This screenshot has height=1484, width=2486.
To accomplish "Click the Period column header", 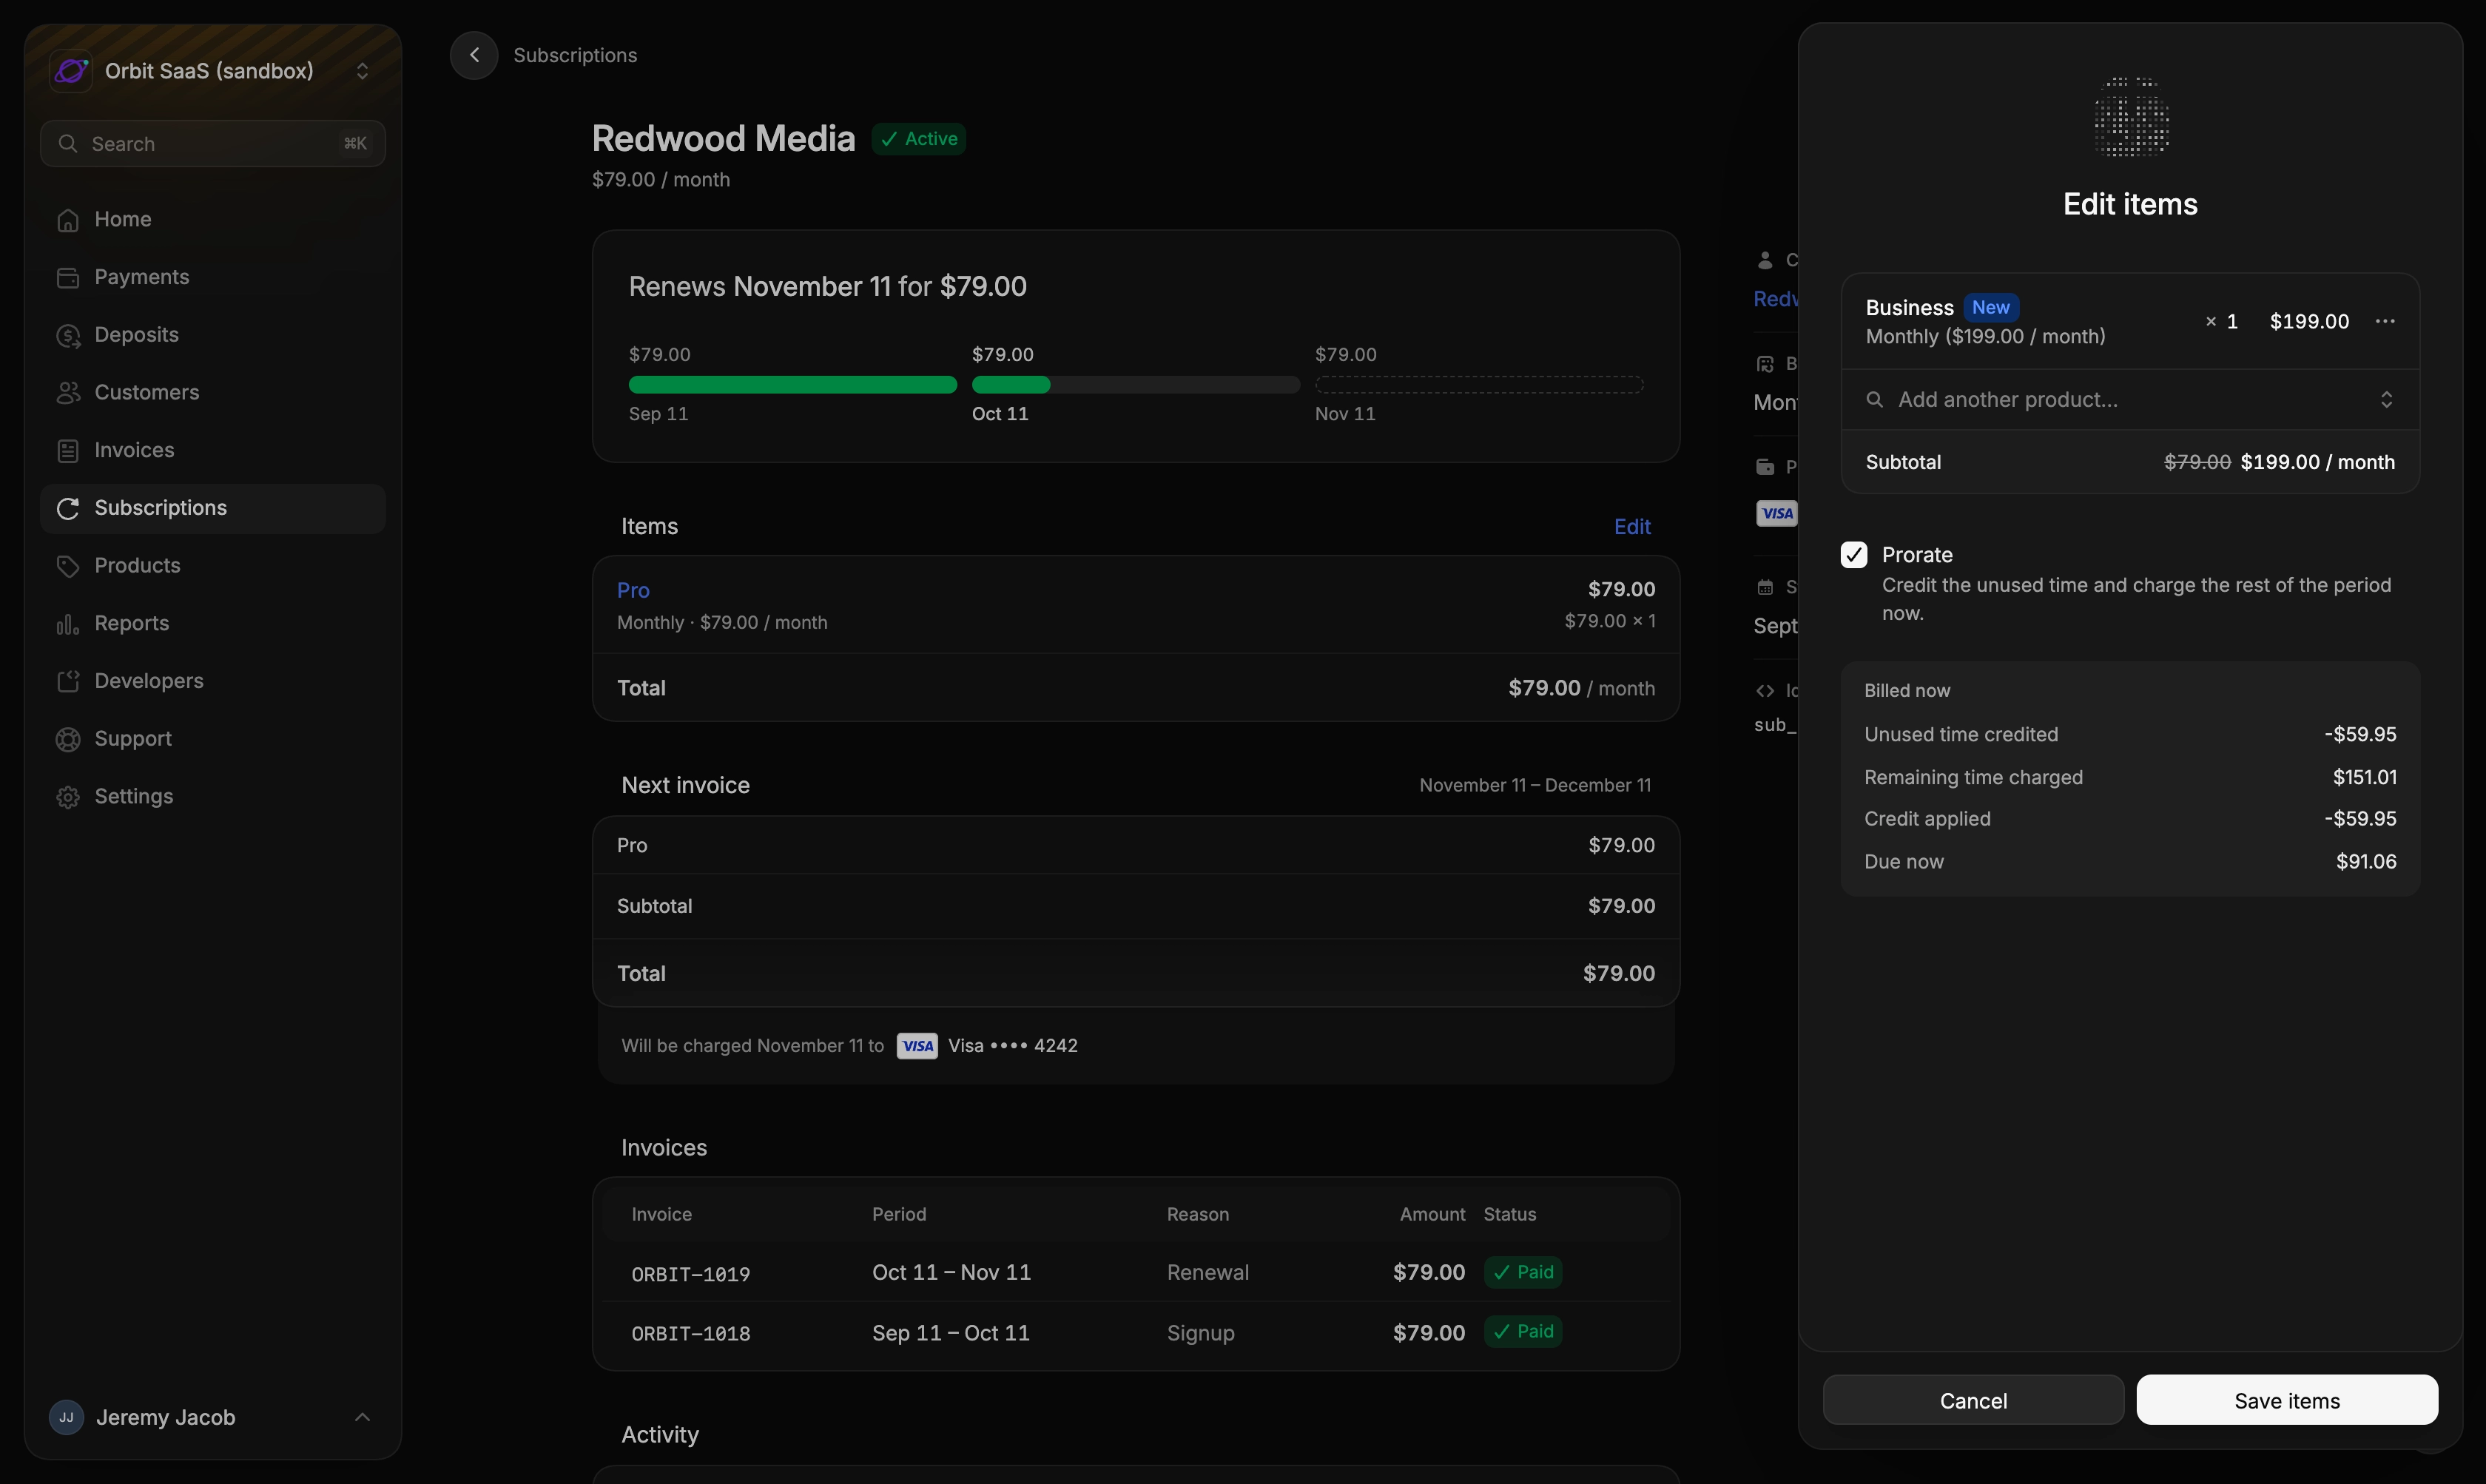I will 899,1214.
